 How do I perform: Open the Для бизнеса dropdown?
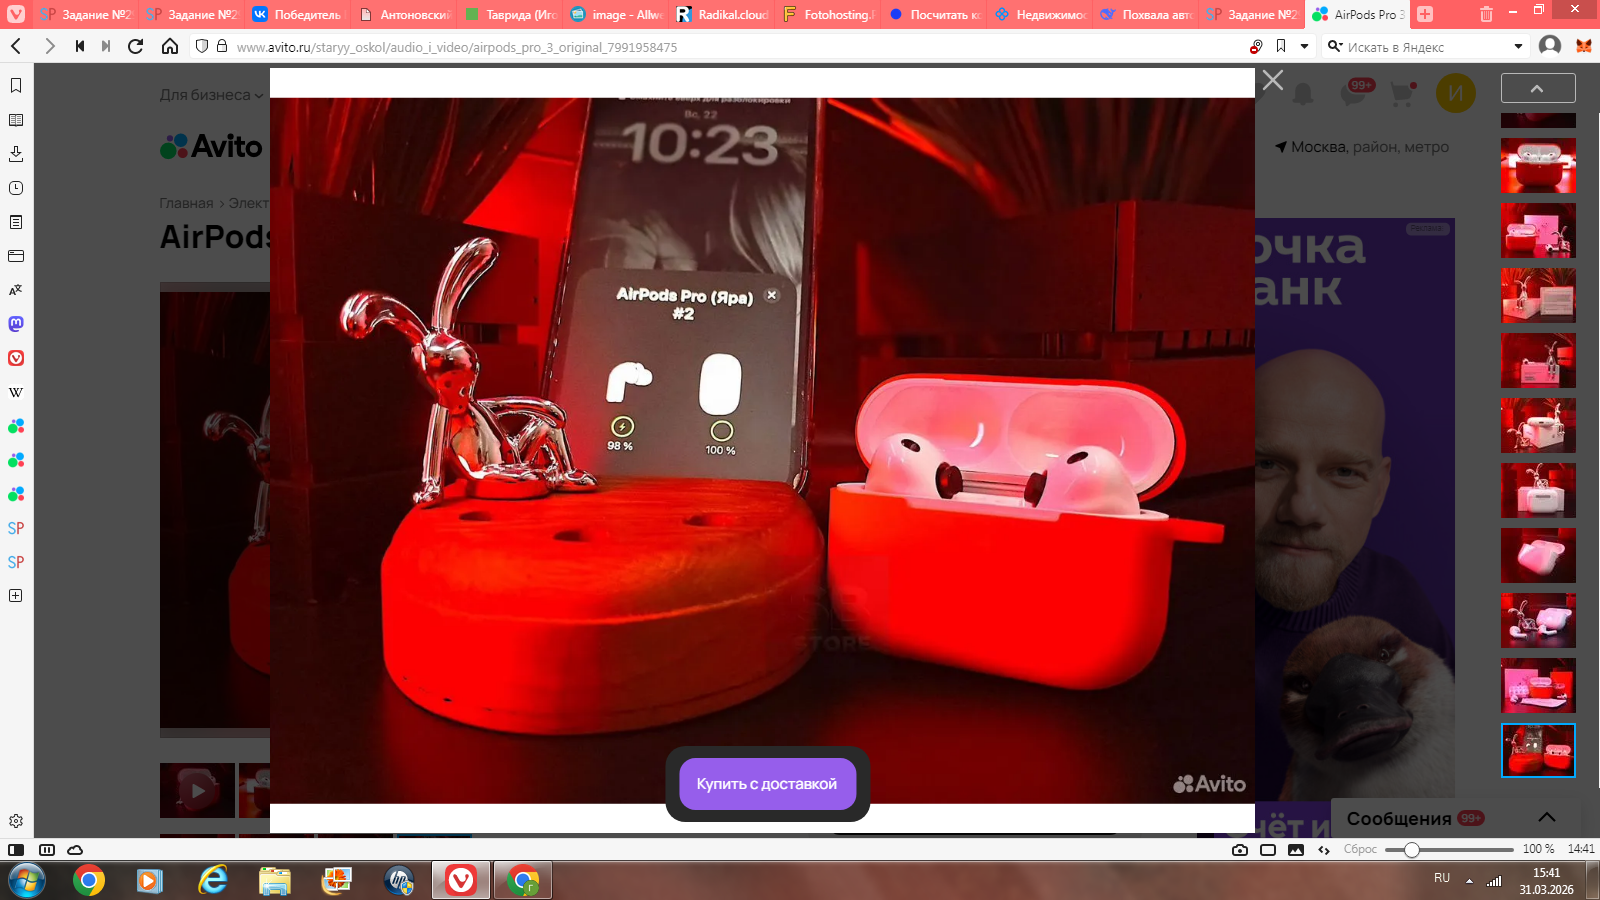[x=212, y=95]
